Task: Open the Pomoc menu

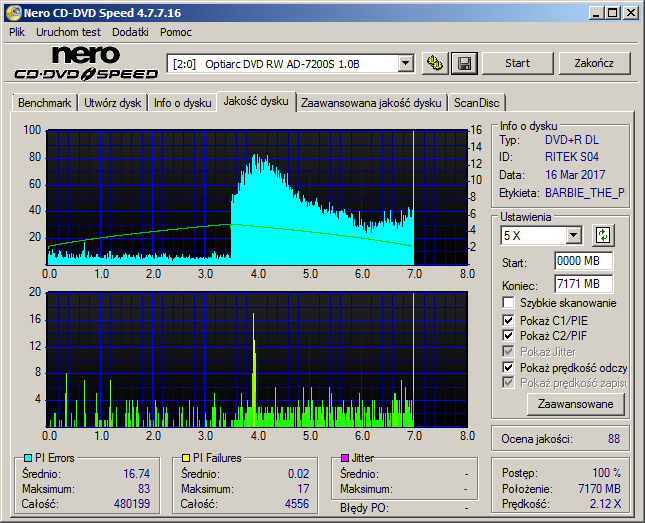Action: pos(176,32)
